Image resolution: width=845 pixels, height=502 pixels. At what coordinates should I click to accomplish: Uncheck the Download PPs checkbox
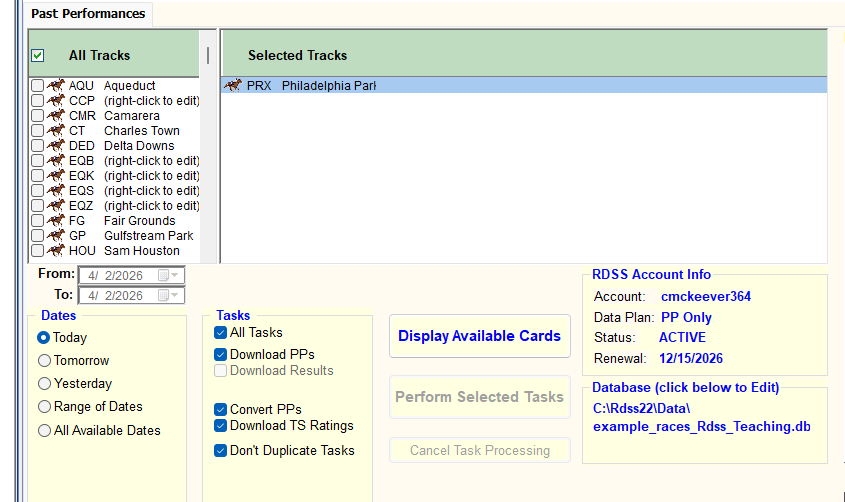(x=220, y=354)
